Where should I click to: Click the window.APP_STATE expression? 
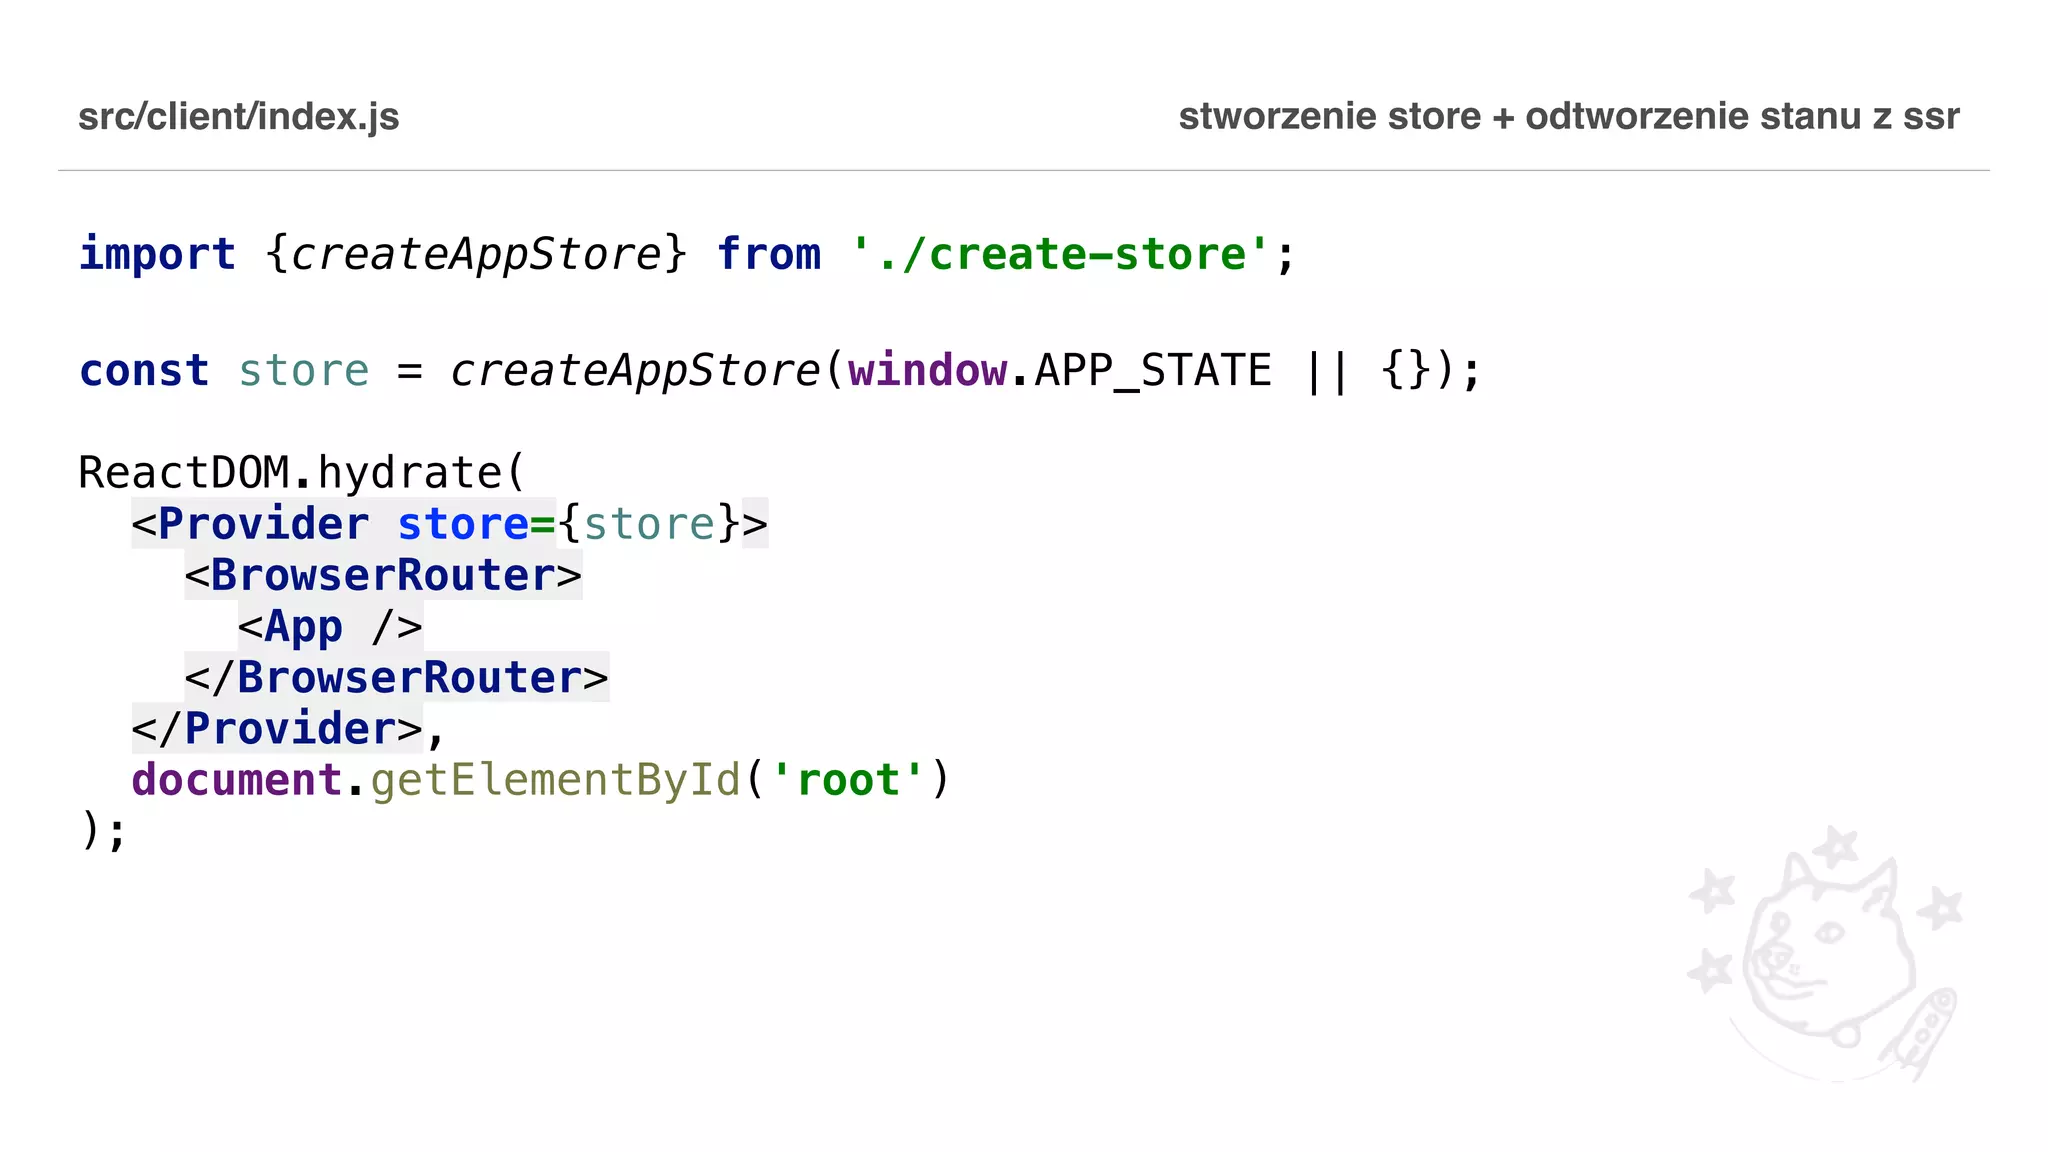pos(1060,371)
